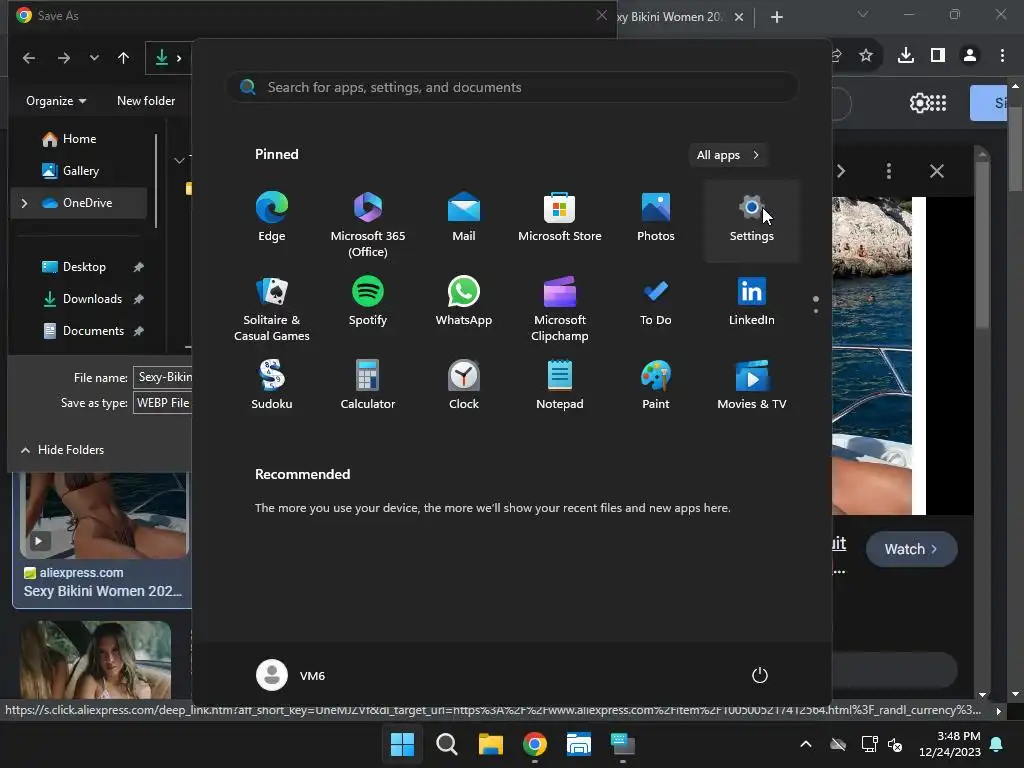The image size is (1024, 768).
Task: Focus the Start menu search box
Action: pos(512,88)
